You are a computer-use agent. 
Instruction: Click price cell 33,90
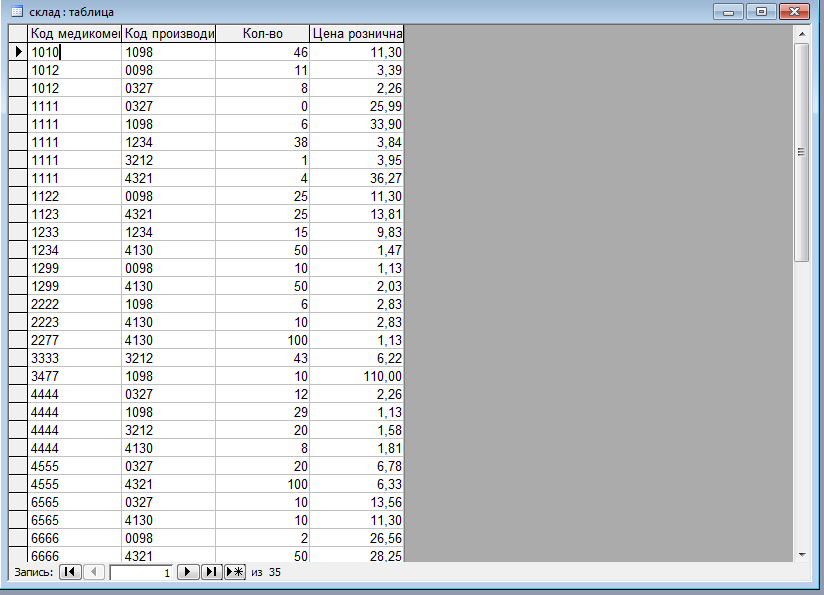pyautogui.click(x=357, y=125)
